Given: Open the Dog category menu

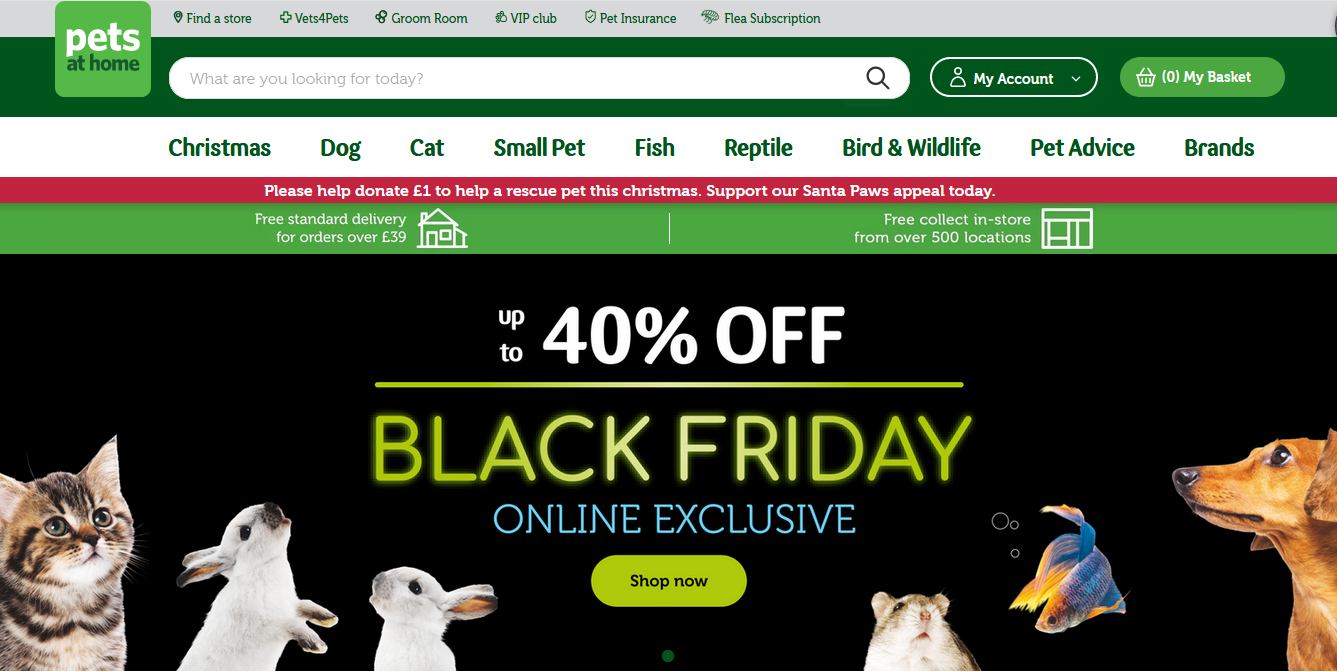Looking at the screenshot, I should tap(340, 148).
